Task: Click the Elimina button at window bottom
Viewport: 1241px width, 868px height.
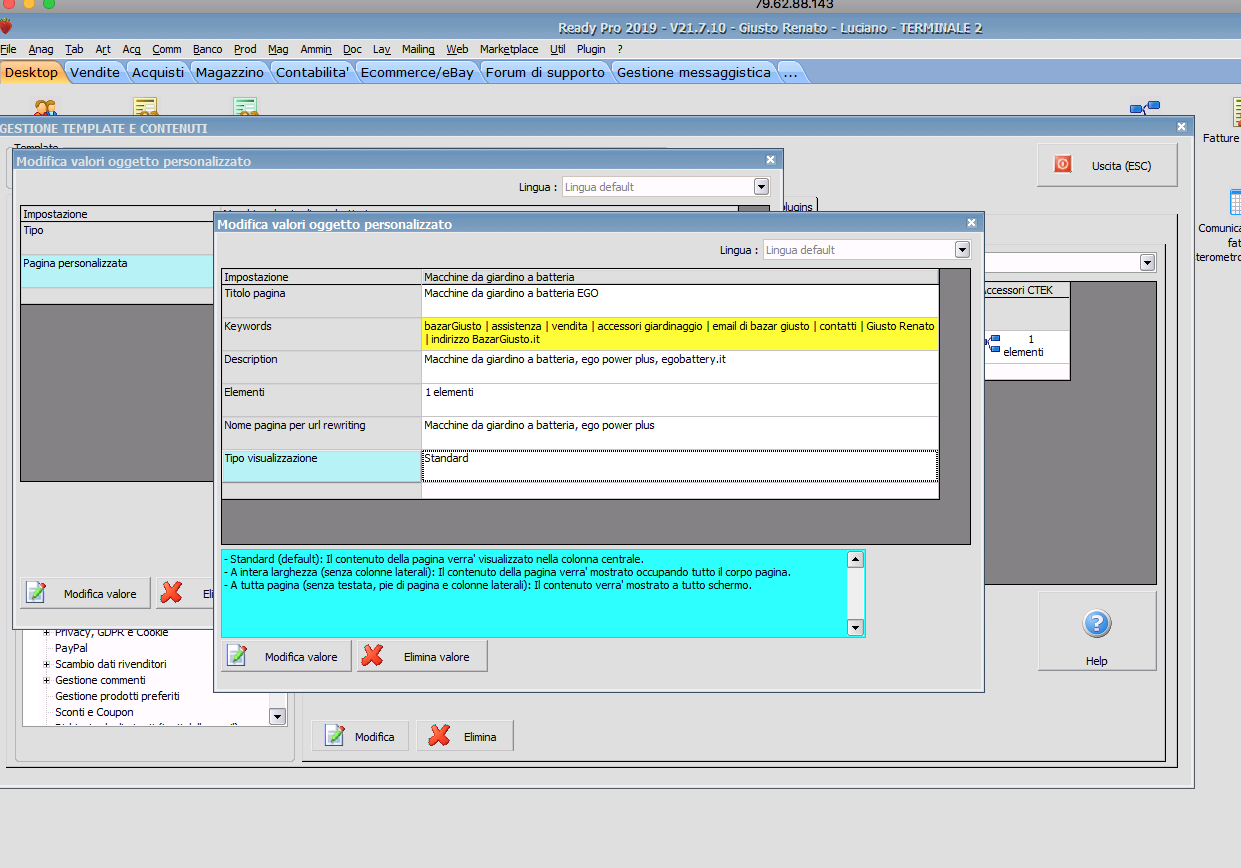Action: [x=465, y=736]
